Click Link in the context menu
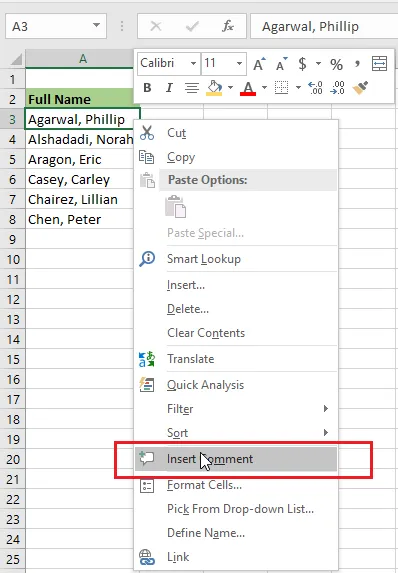398x573 pixels. 236,557
